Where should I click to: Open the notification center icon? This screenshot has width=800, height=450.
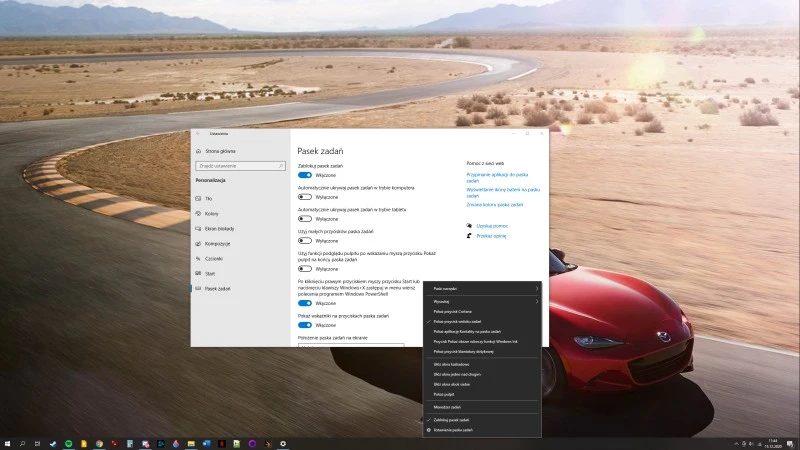coord(790,444)
